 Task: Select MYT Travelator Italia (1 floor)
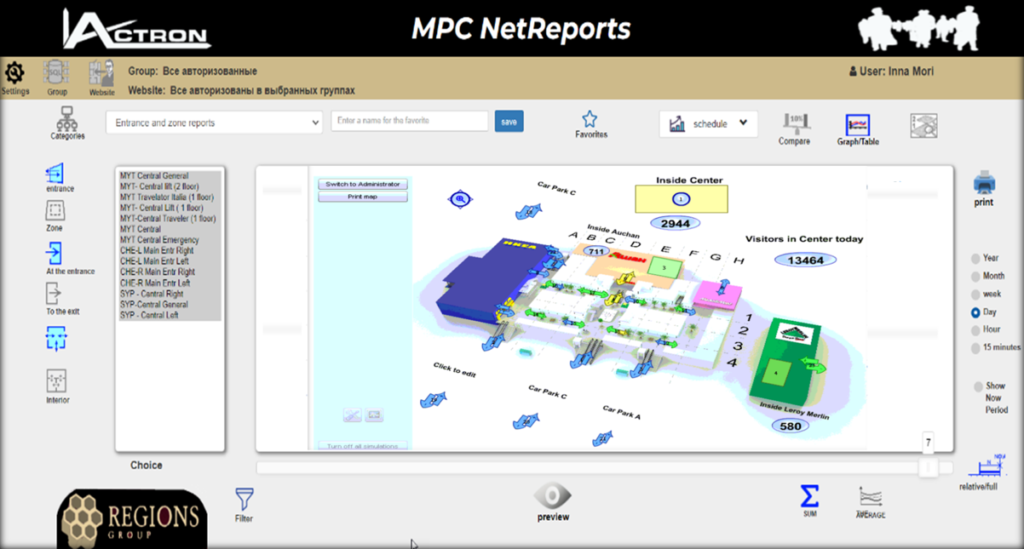coord(169,197)
